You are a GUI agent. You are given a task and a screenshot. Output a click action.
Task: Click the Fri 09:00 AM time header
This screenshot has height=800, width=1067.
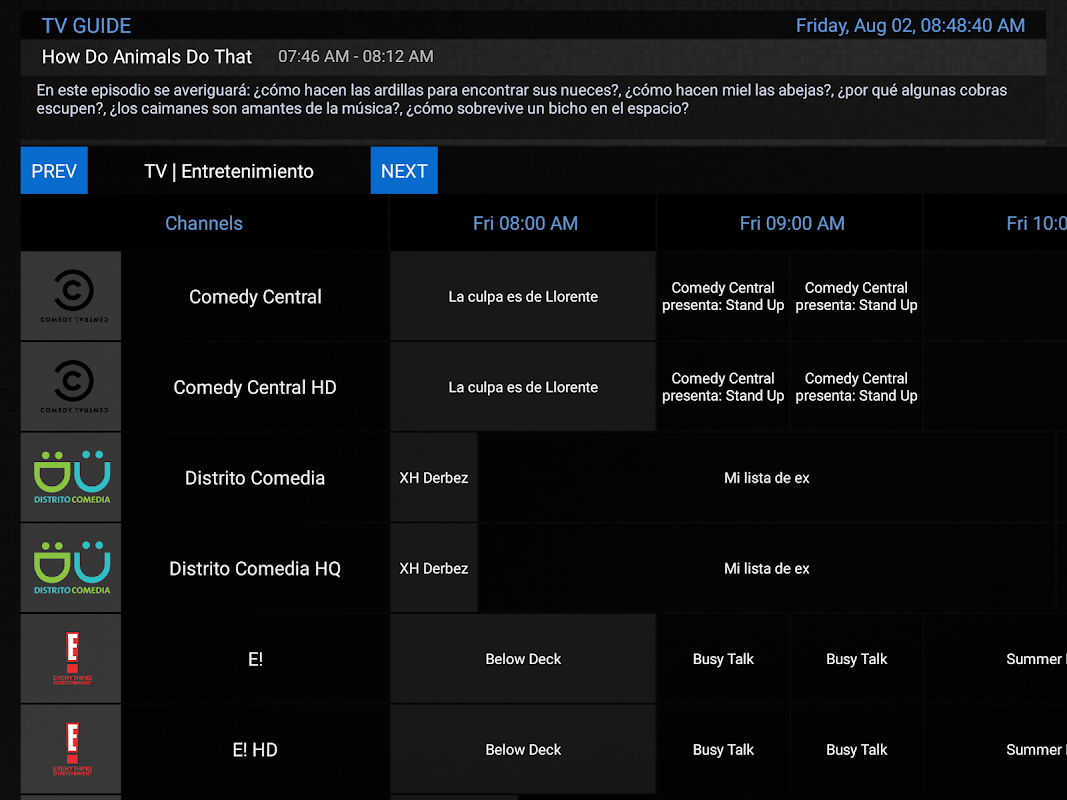[791, 223]
